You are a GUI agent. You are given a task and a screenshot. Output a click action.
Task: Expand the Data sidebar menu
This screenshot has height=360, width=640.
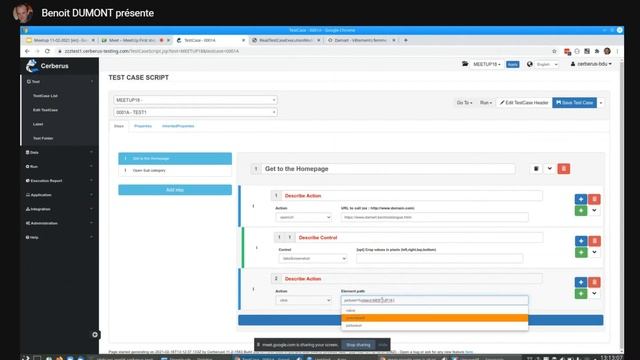(x=60, y=152)
